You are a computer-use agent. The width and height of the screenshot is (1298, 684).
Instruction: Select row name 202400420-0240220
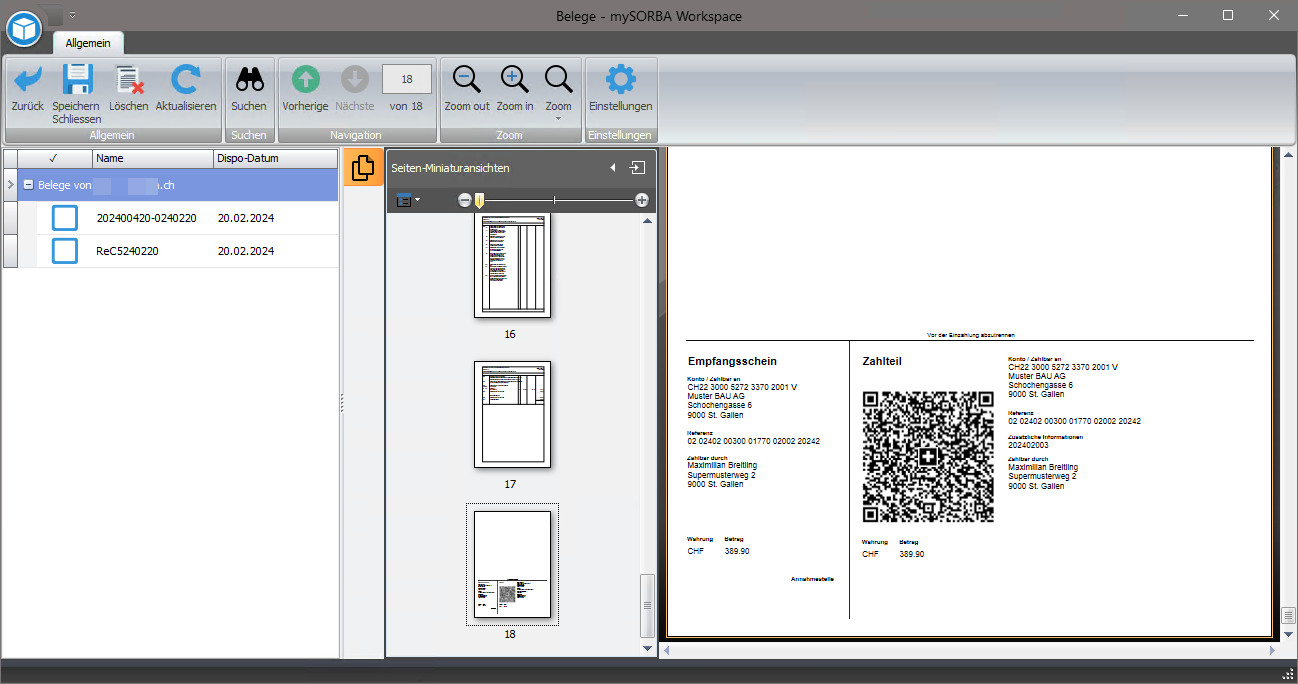(x=146, y=218)
